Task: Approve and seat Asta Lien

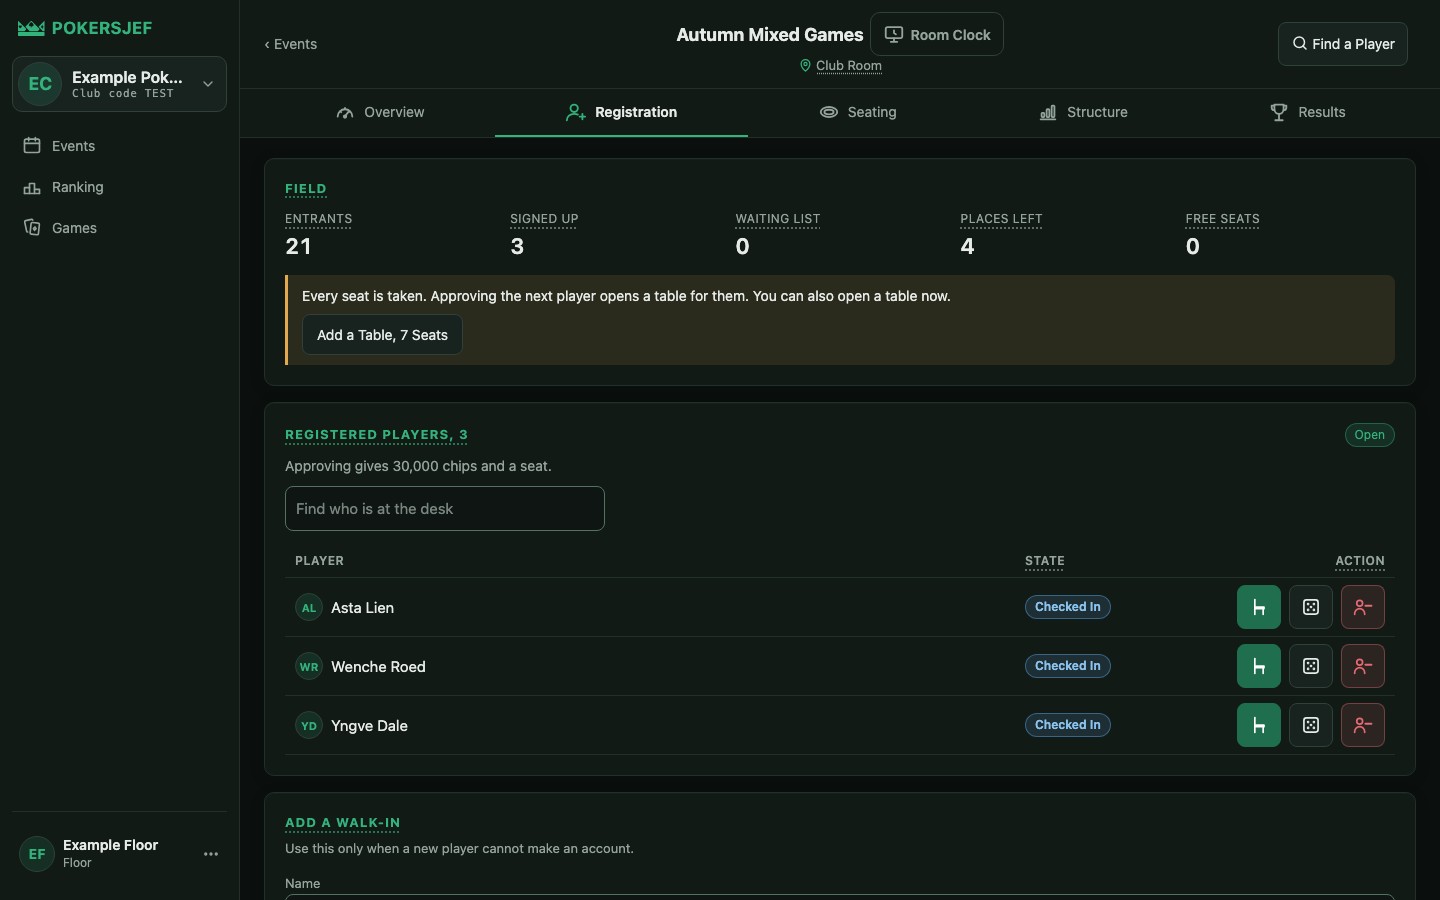Action: point(1258,607)
